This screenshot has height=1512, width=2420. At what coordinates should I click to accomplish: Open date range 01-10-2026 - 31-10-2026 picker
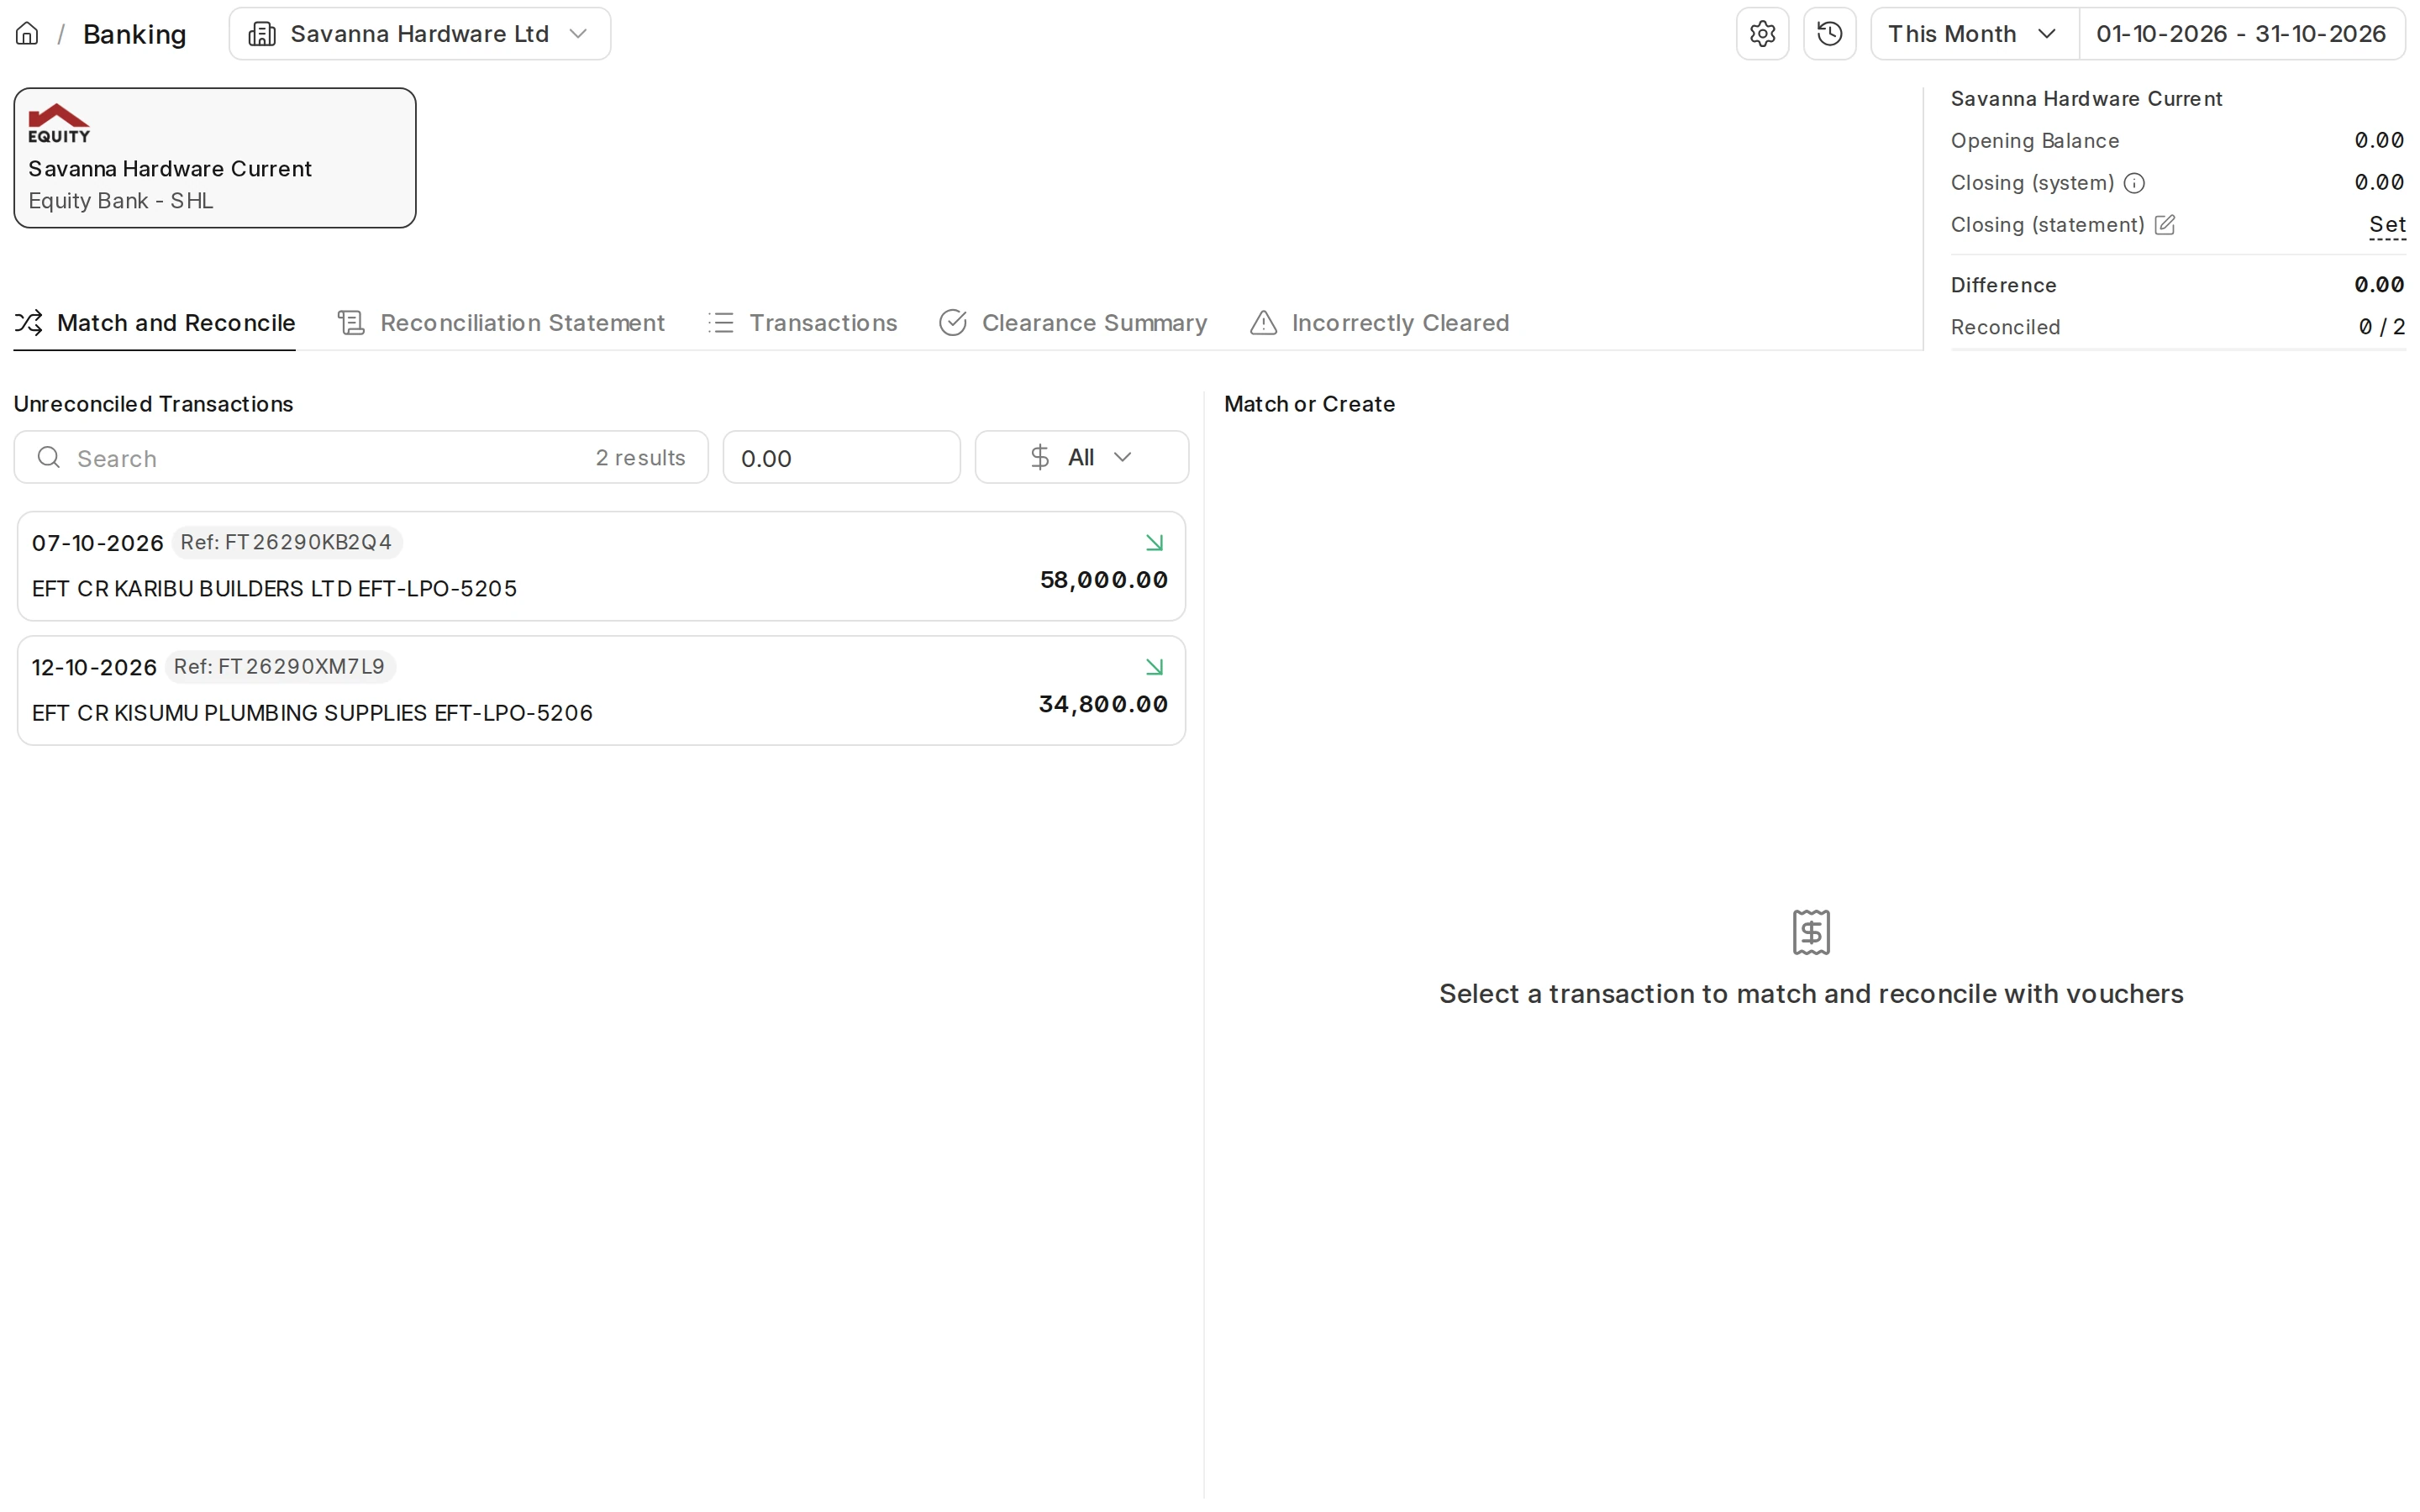2241,34
